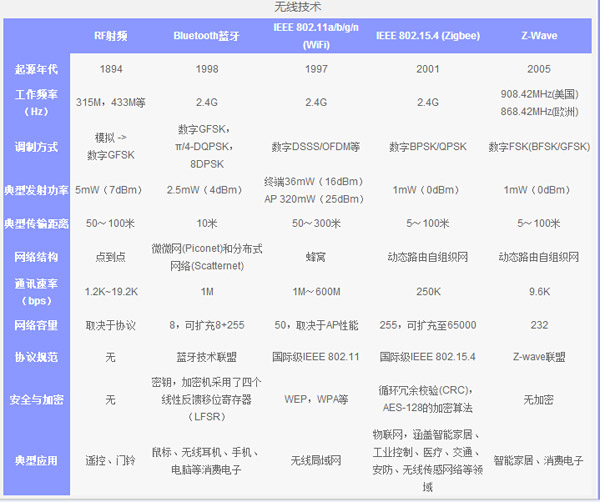Select the Z-wave联盟 protocol cell
The image size is (600, 502).
click(538, 356)
